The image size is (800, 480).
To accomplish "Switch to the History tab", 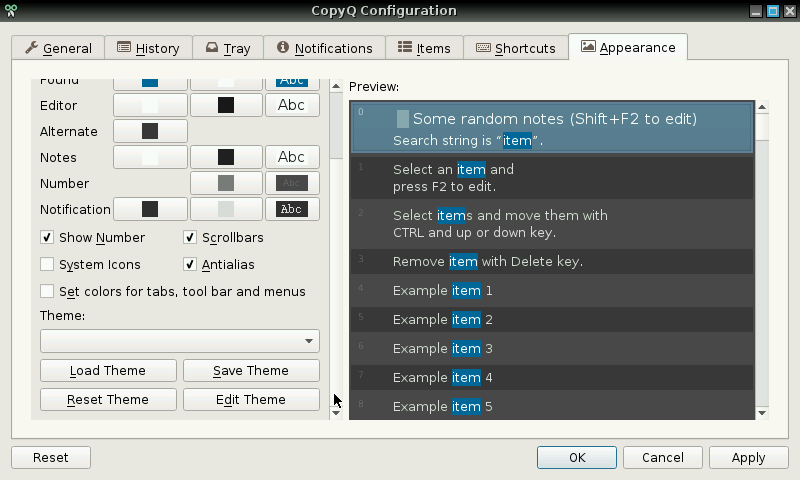I will point(148,48).
